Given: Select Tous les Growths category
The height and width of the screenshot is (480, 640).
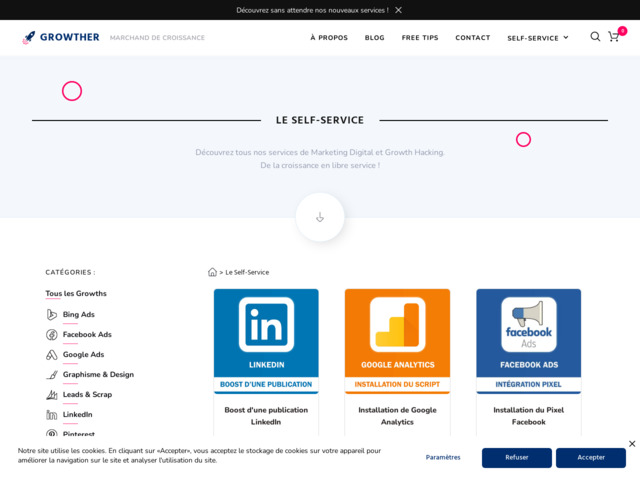Looking at the screenshot, I should pyautogui.click(x=76, y=293).
